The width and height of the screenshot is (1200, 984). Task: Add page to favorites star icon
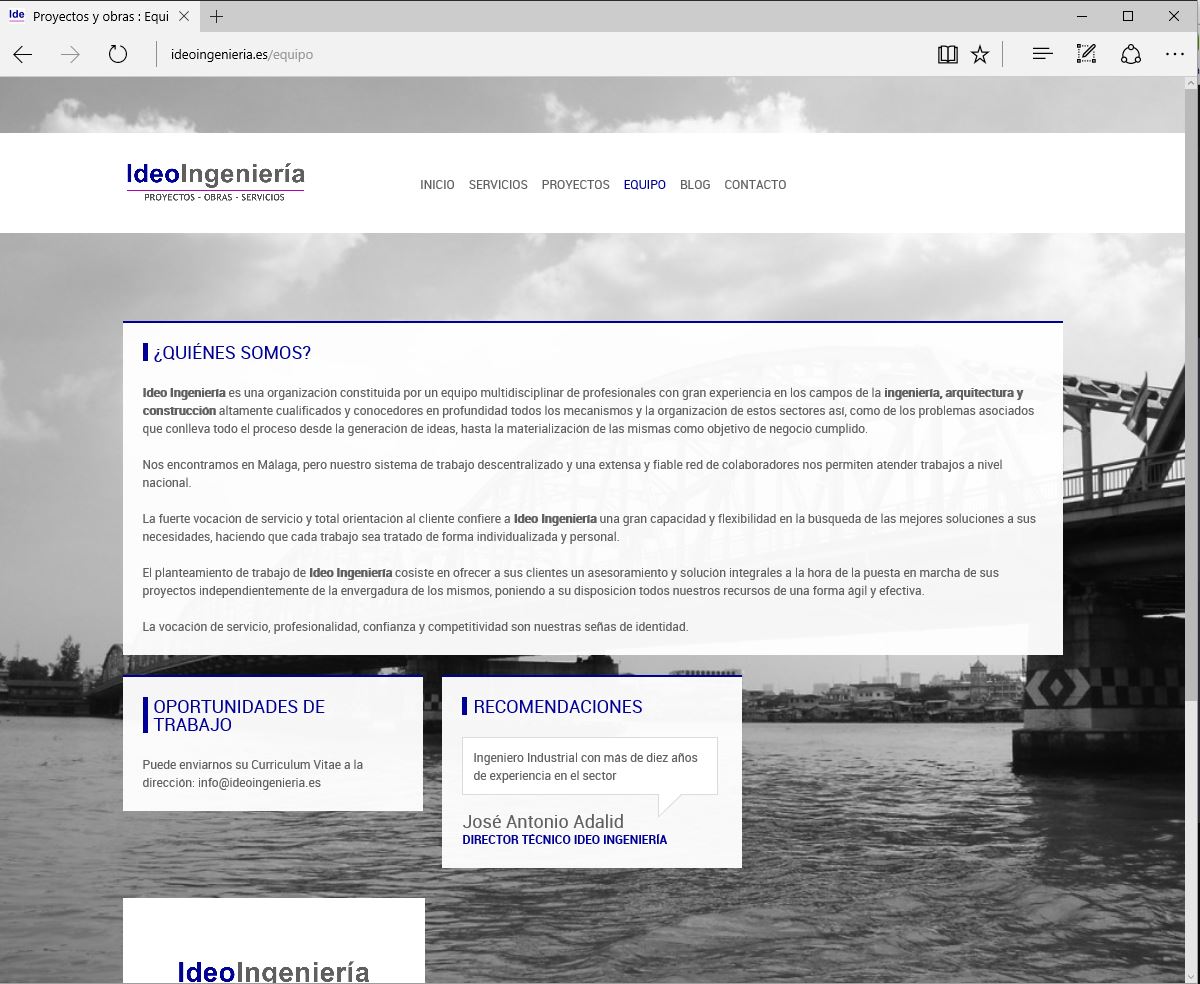tap(980, 55)
